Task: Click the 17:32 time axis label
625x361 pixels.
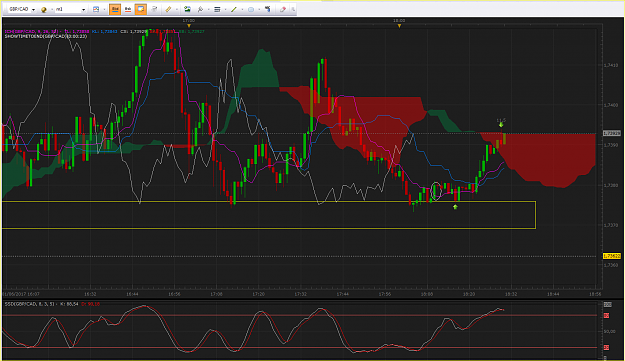Action: 301,294
